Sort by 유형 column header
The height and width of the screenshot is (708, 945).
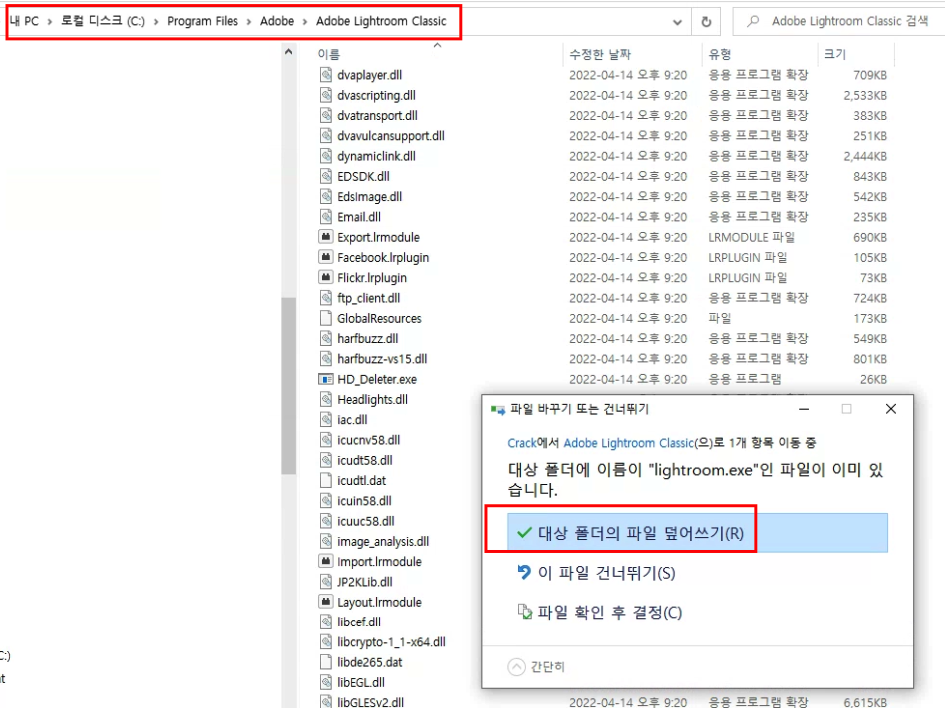click(x=720, y=54)
